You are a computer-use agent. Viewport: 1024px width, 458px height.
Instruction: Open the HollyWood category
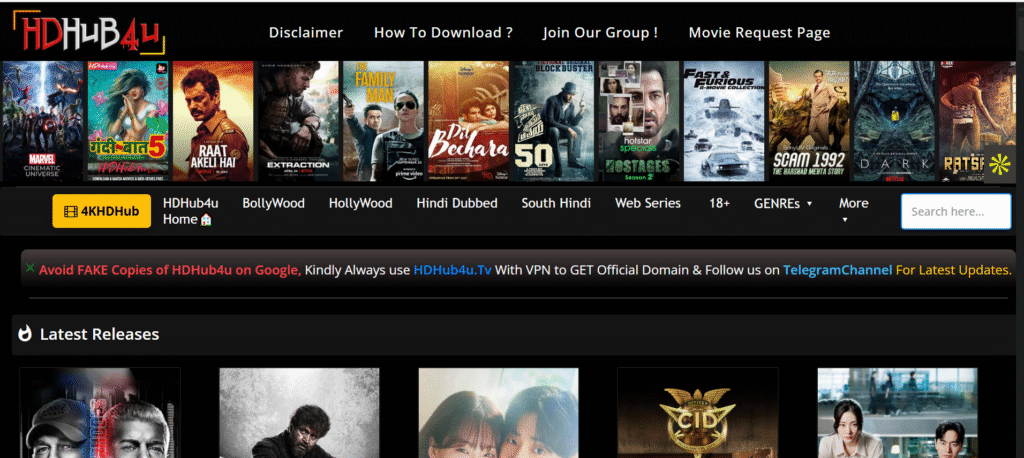coord(360,203)
